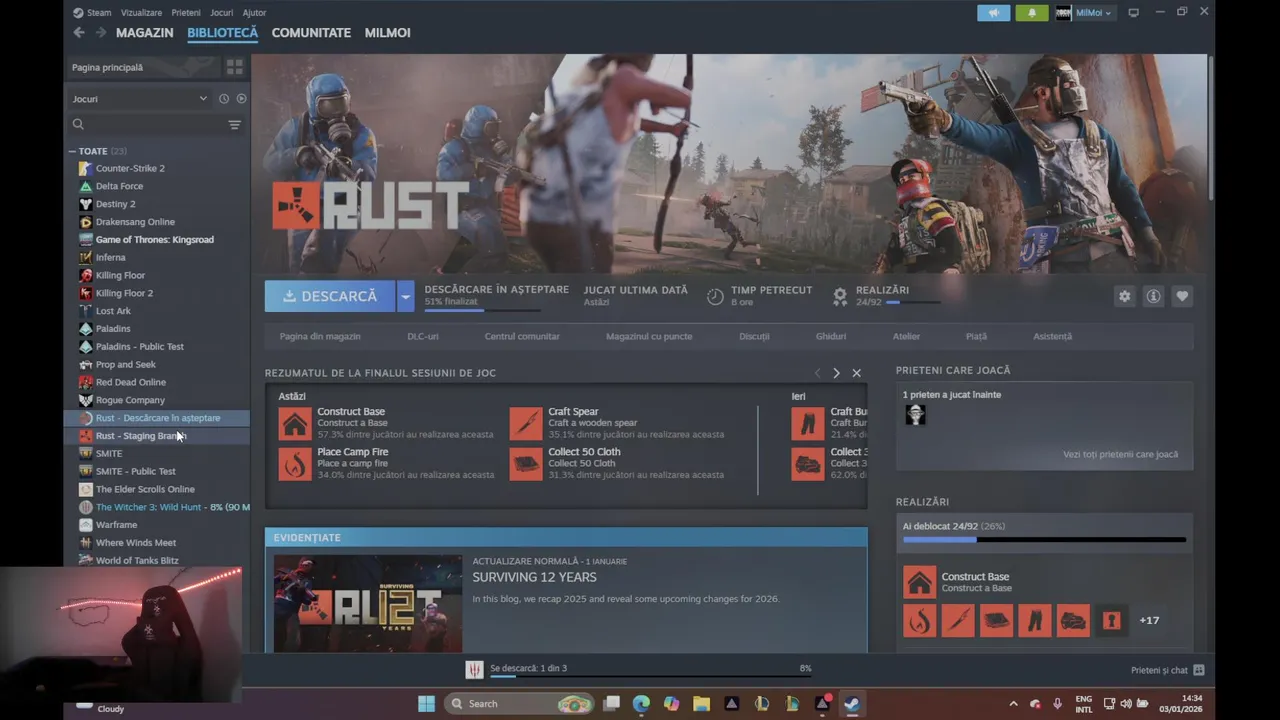Open Pagina din magazin link
Image resolution: width=1280 pixels, height=720 pixels.
coord(320,336)
